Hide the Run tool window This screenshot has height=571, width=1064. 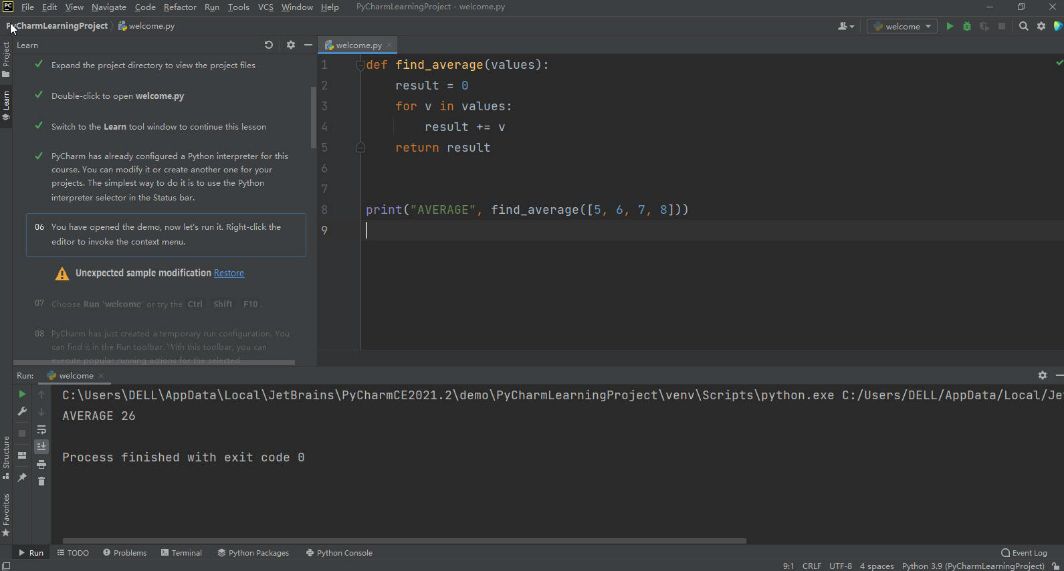[1059, 375]
